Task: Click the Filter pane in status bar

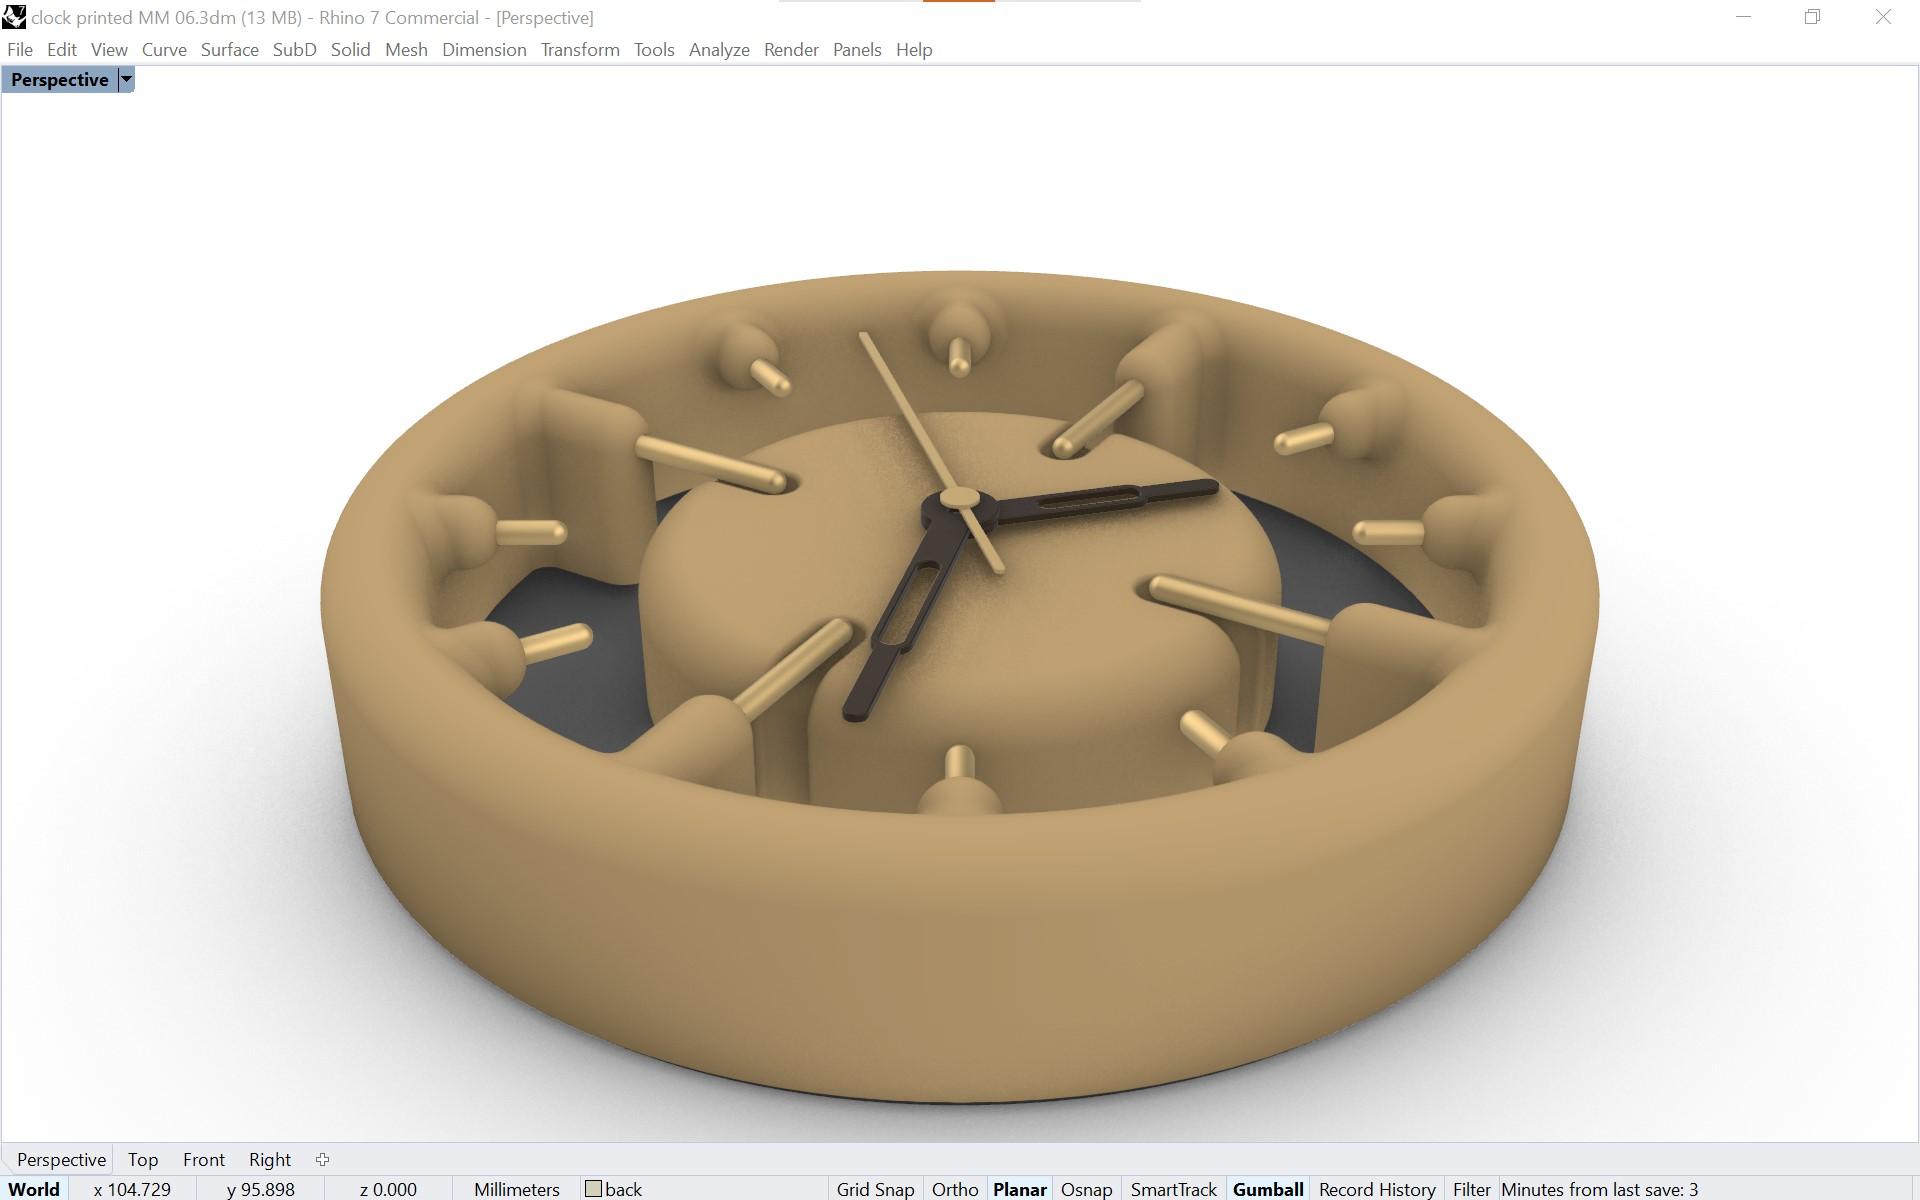Action: click(x=1470, y=1189)
